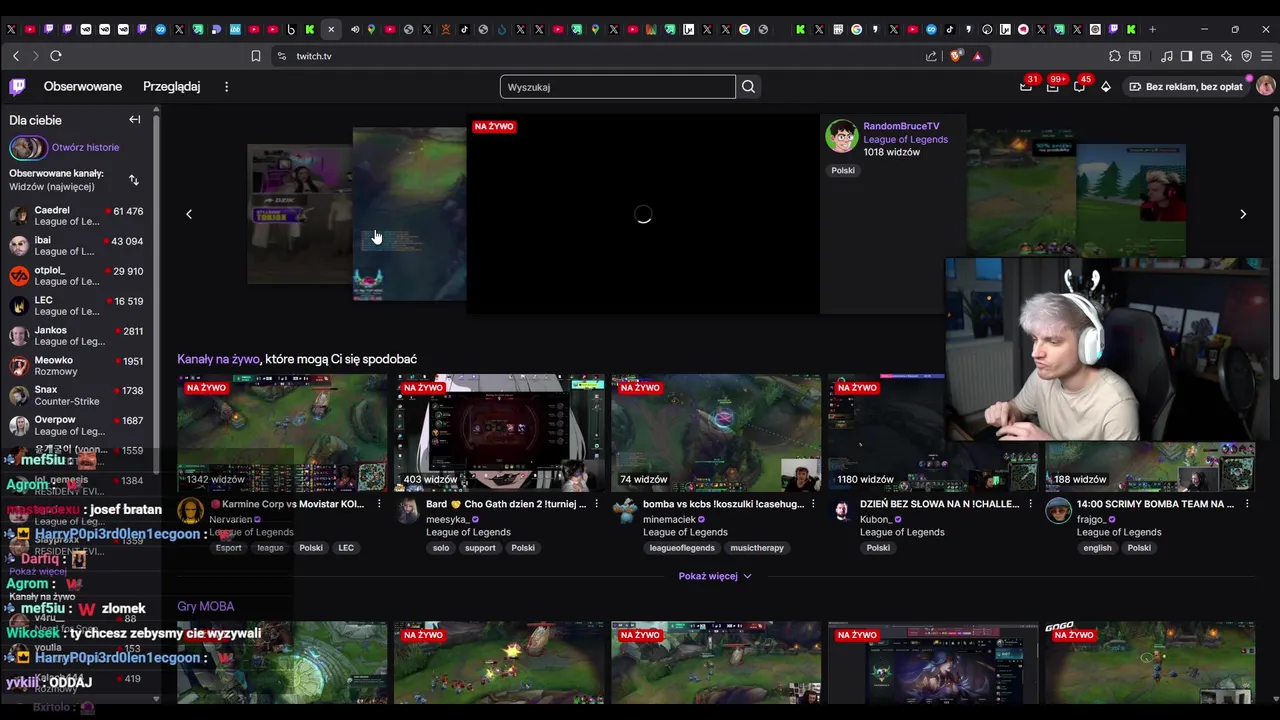Go to next carousel stream
The width and height of the screenshot is (1280, 720).
click(1243, 214)
